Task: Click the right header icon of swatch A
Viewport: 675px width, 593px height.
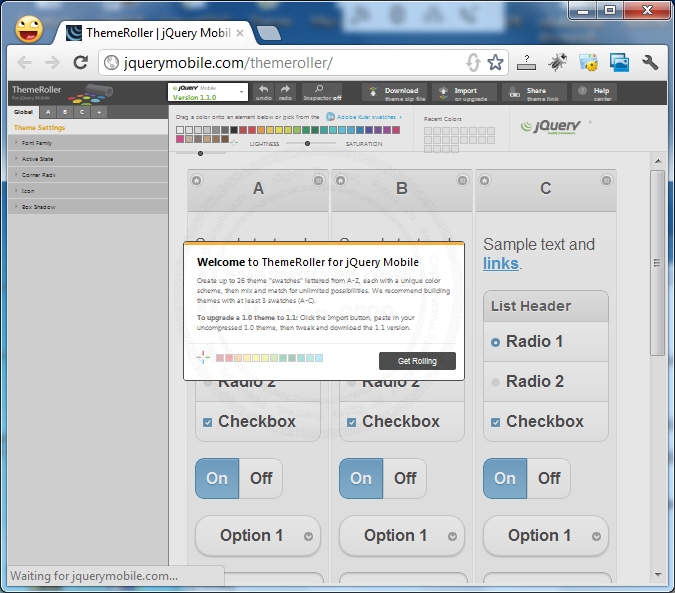Action: [319, 180]
